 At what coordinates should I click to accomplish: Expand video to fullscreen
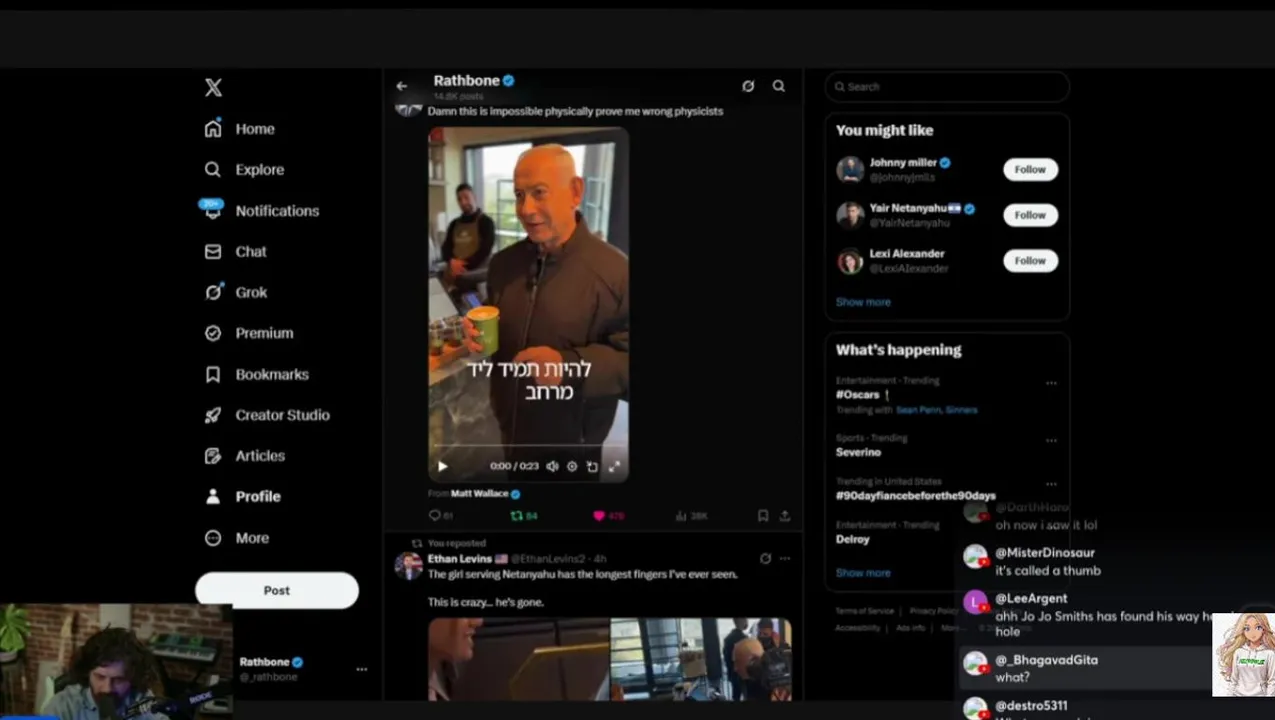click(614, 466)
